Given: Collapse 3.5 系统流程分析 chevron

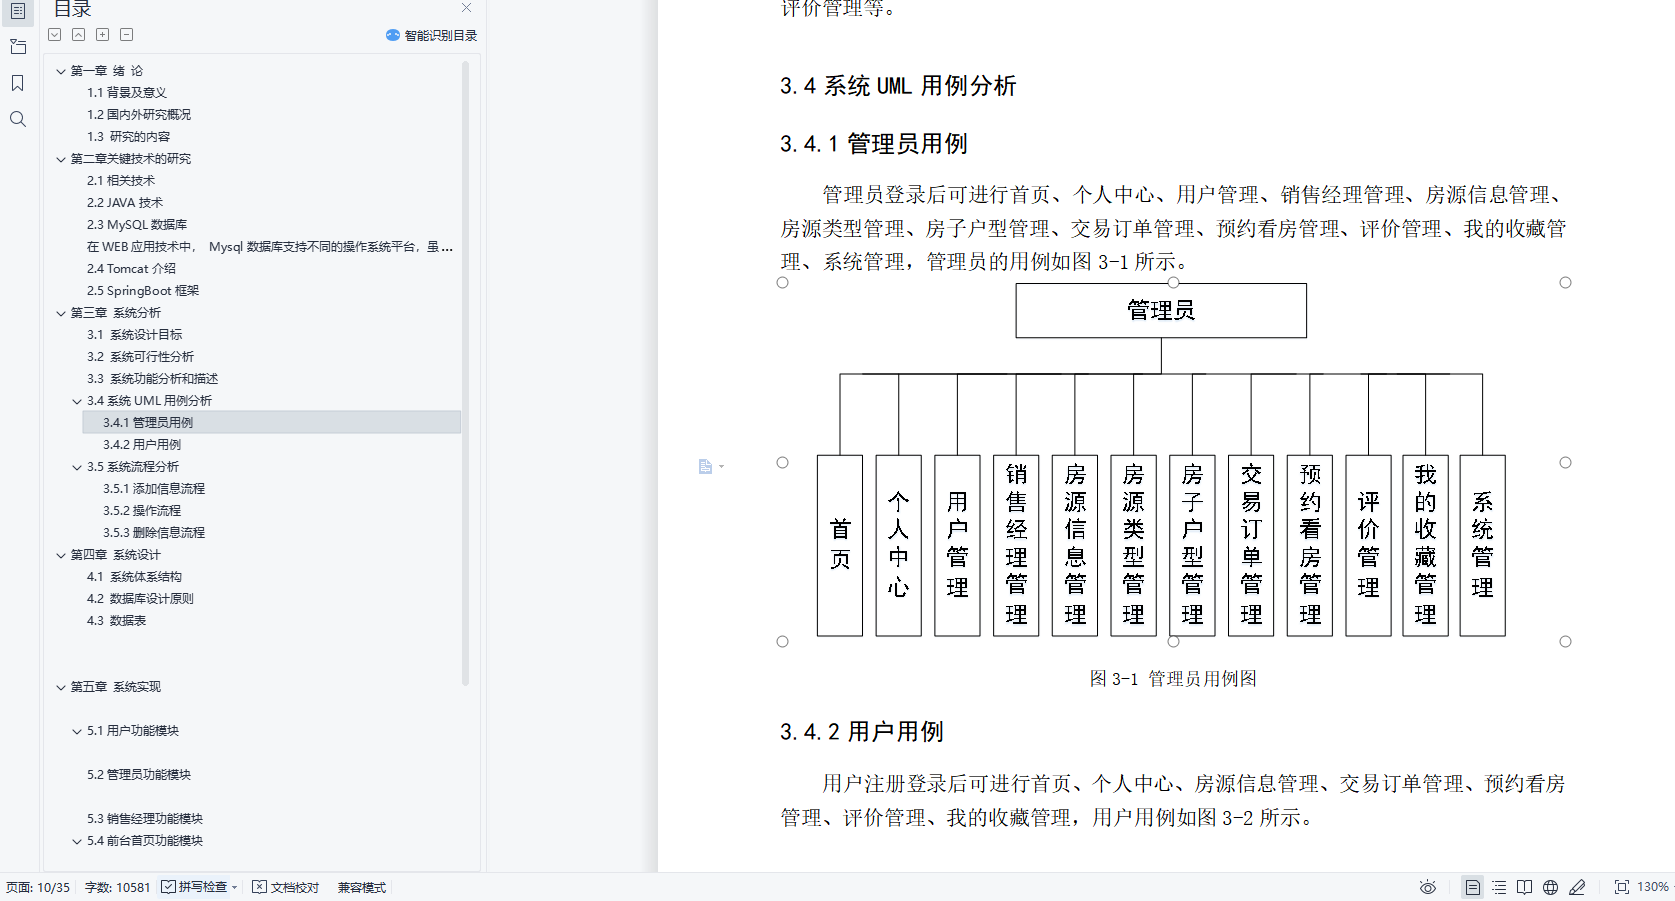Looking at the screenshot, I should 77,467.
